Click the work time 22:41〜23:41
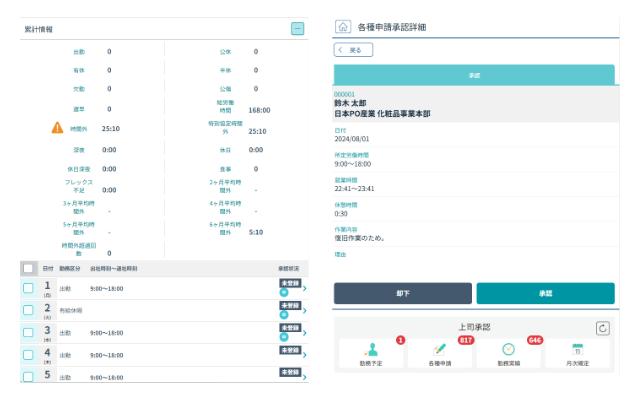 pyautogui.click(x=354, y=189)
